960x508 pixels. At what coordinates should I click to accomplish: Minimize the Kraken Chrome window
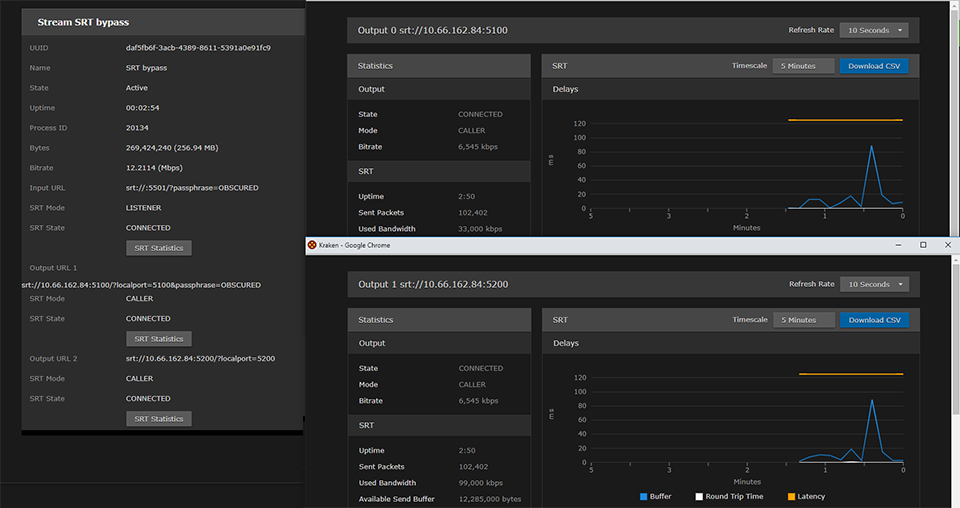(896, 245)
